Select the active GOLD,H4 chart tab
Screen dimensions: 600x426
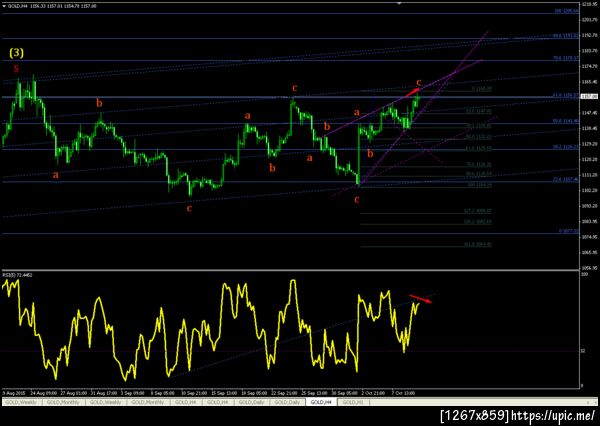point(321,402)
